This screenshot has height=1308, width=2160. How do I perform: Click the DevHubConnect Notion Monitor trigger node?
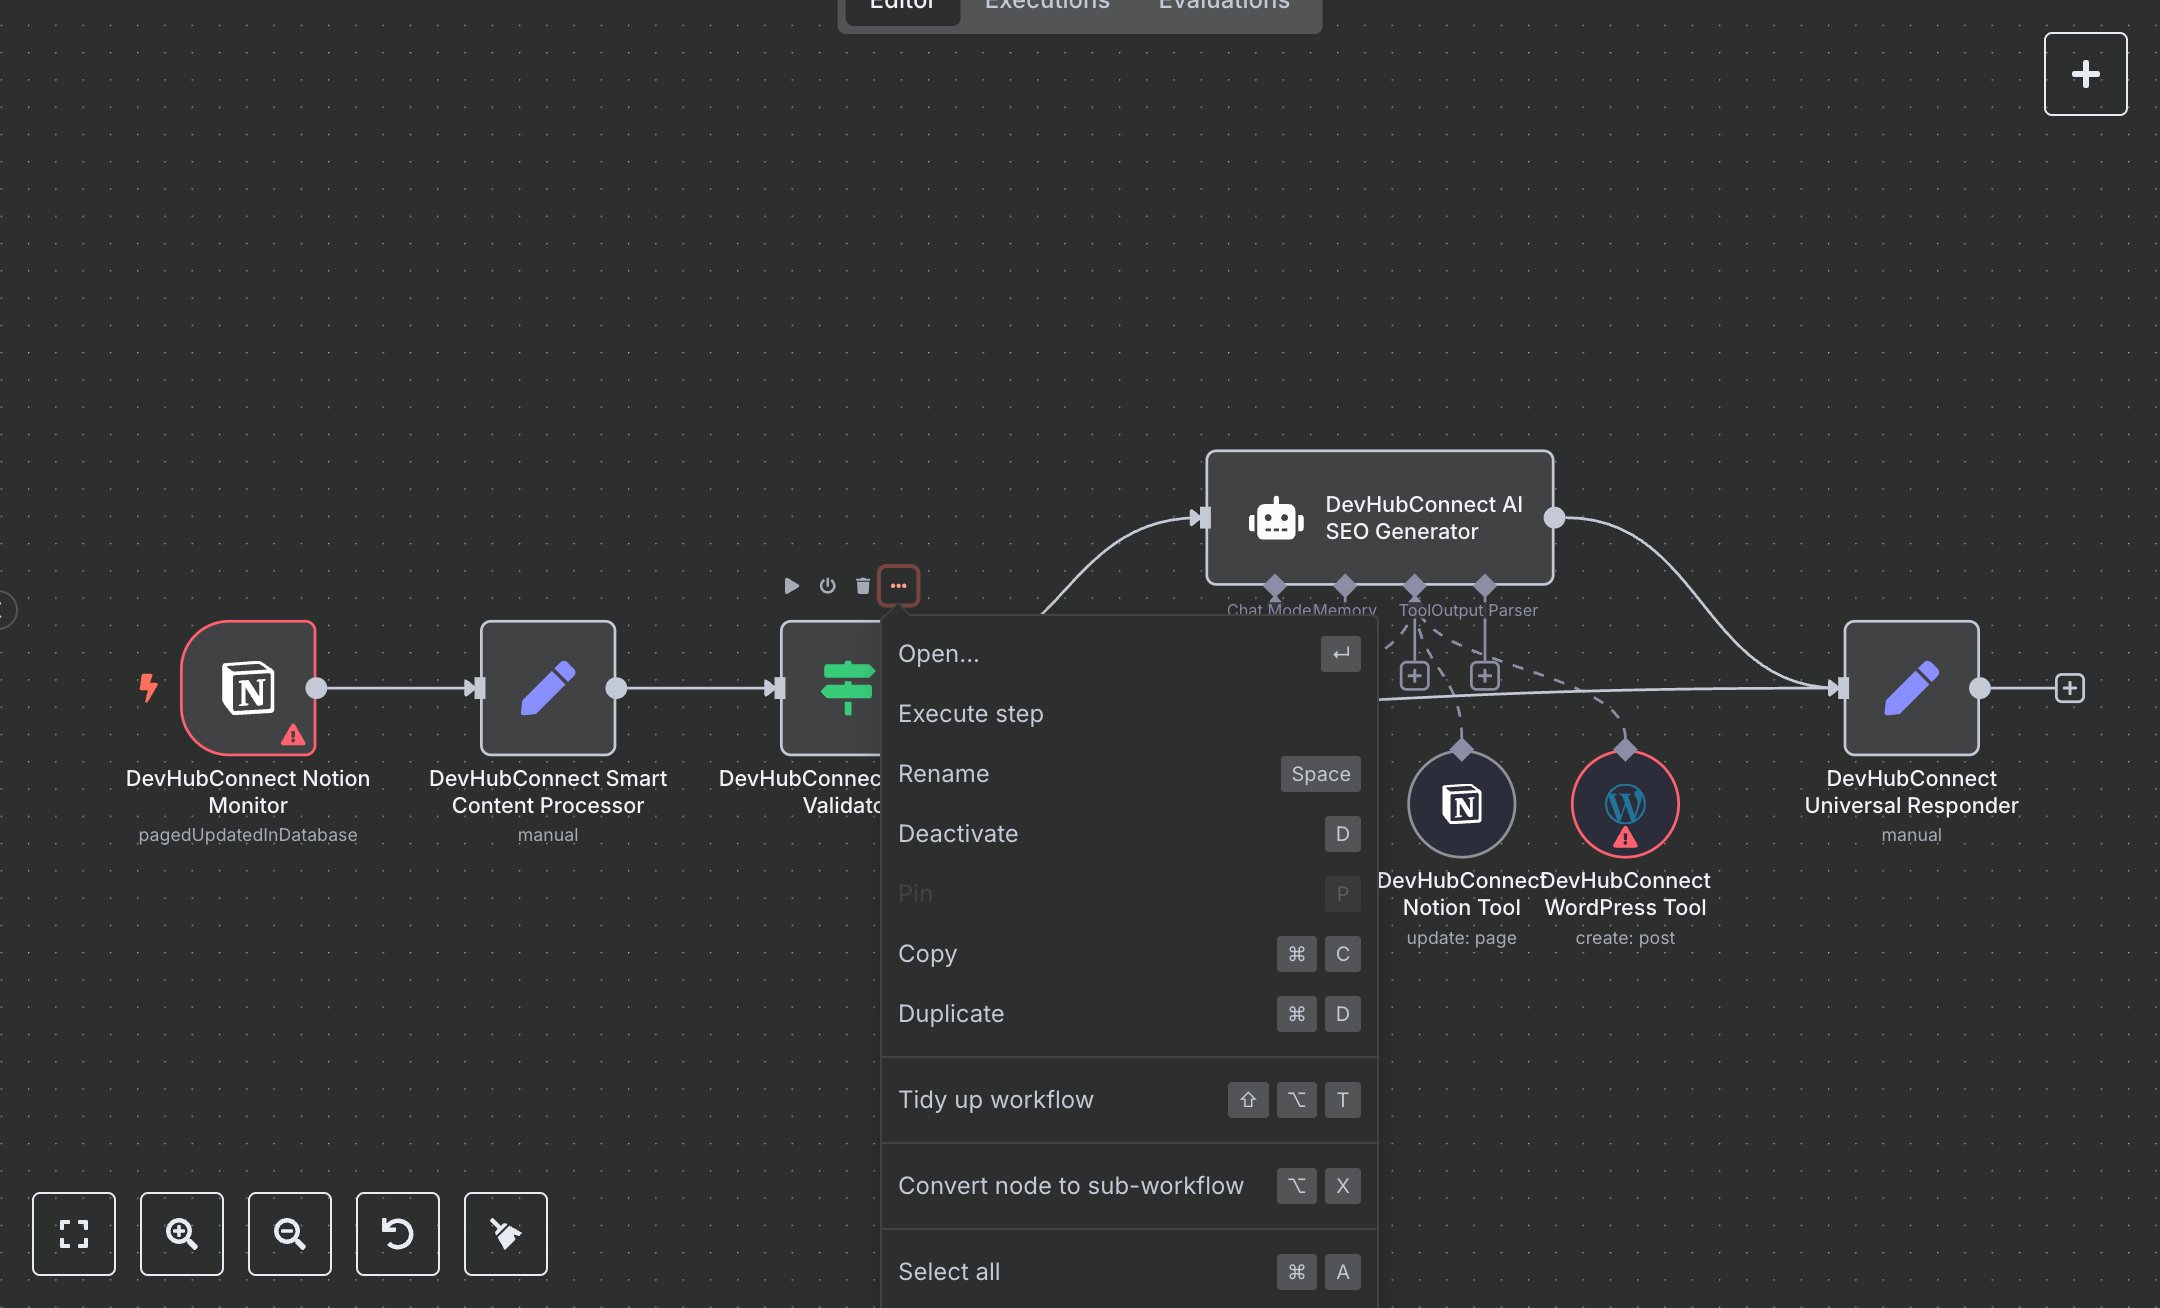[x=248, y=687]
